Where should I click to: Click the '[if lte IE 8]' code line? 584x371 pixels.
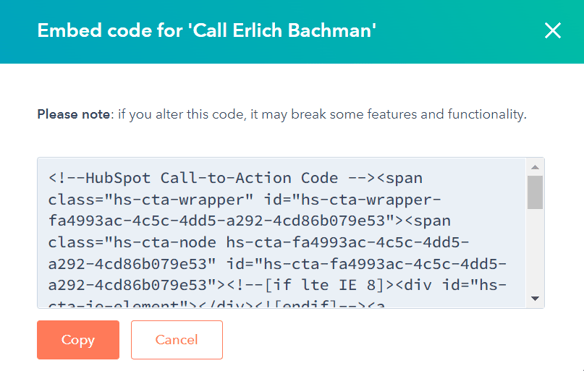click(277, 285)
